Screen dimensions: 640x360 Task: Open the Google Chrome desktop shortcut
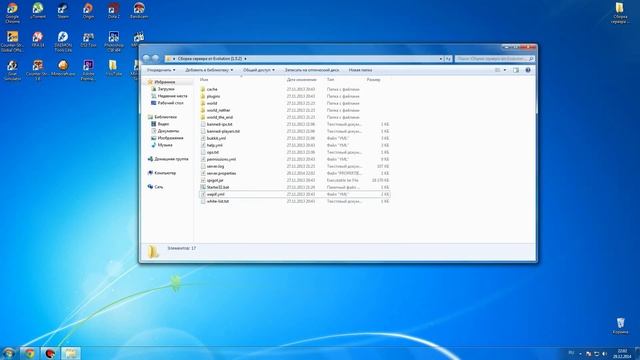point(12,13)
